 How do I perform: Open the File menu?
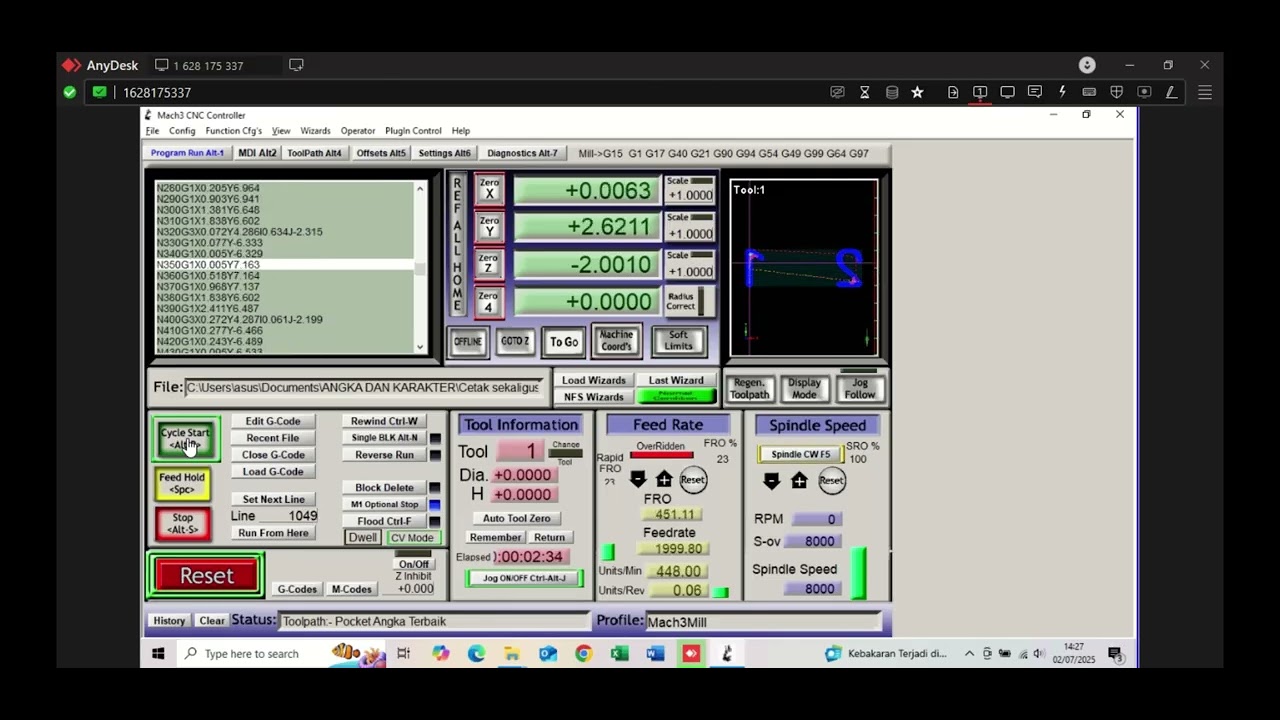(x=152, y=131)
